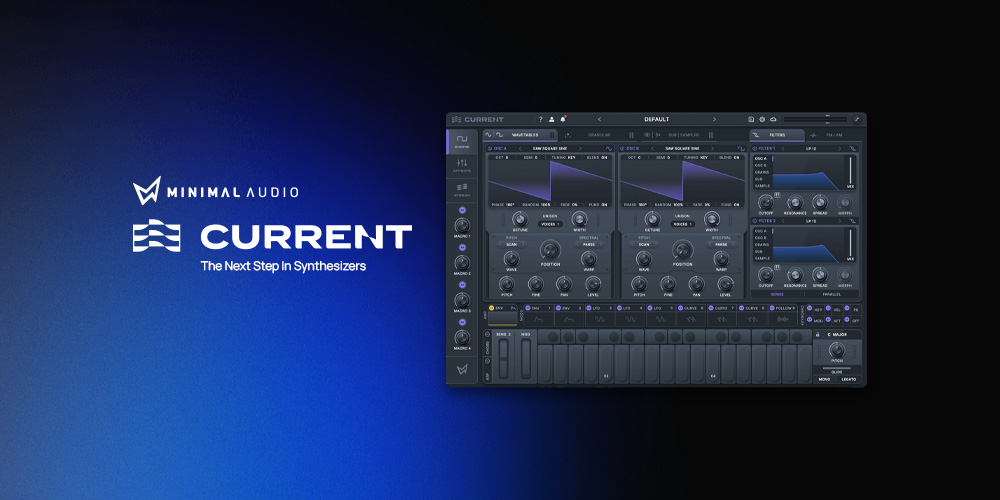Screen dimensions: 1000x500
Task: Enable Mono mode
Action: pos(825,379)
